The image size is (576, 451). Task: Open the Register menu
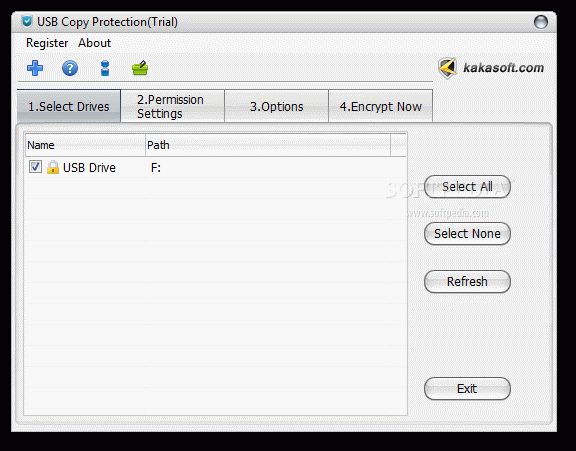coord(47,43)
